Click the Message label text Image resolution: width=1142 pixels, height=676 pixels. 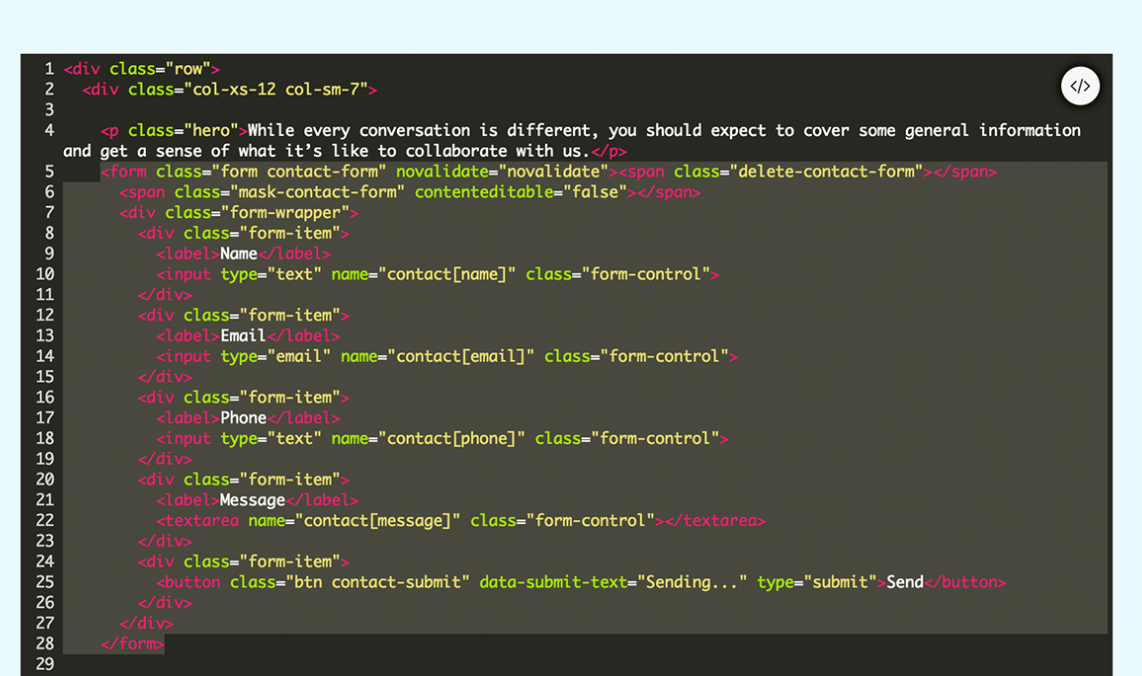[x=253, y=500]
